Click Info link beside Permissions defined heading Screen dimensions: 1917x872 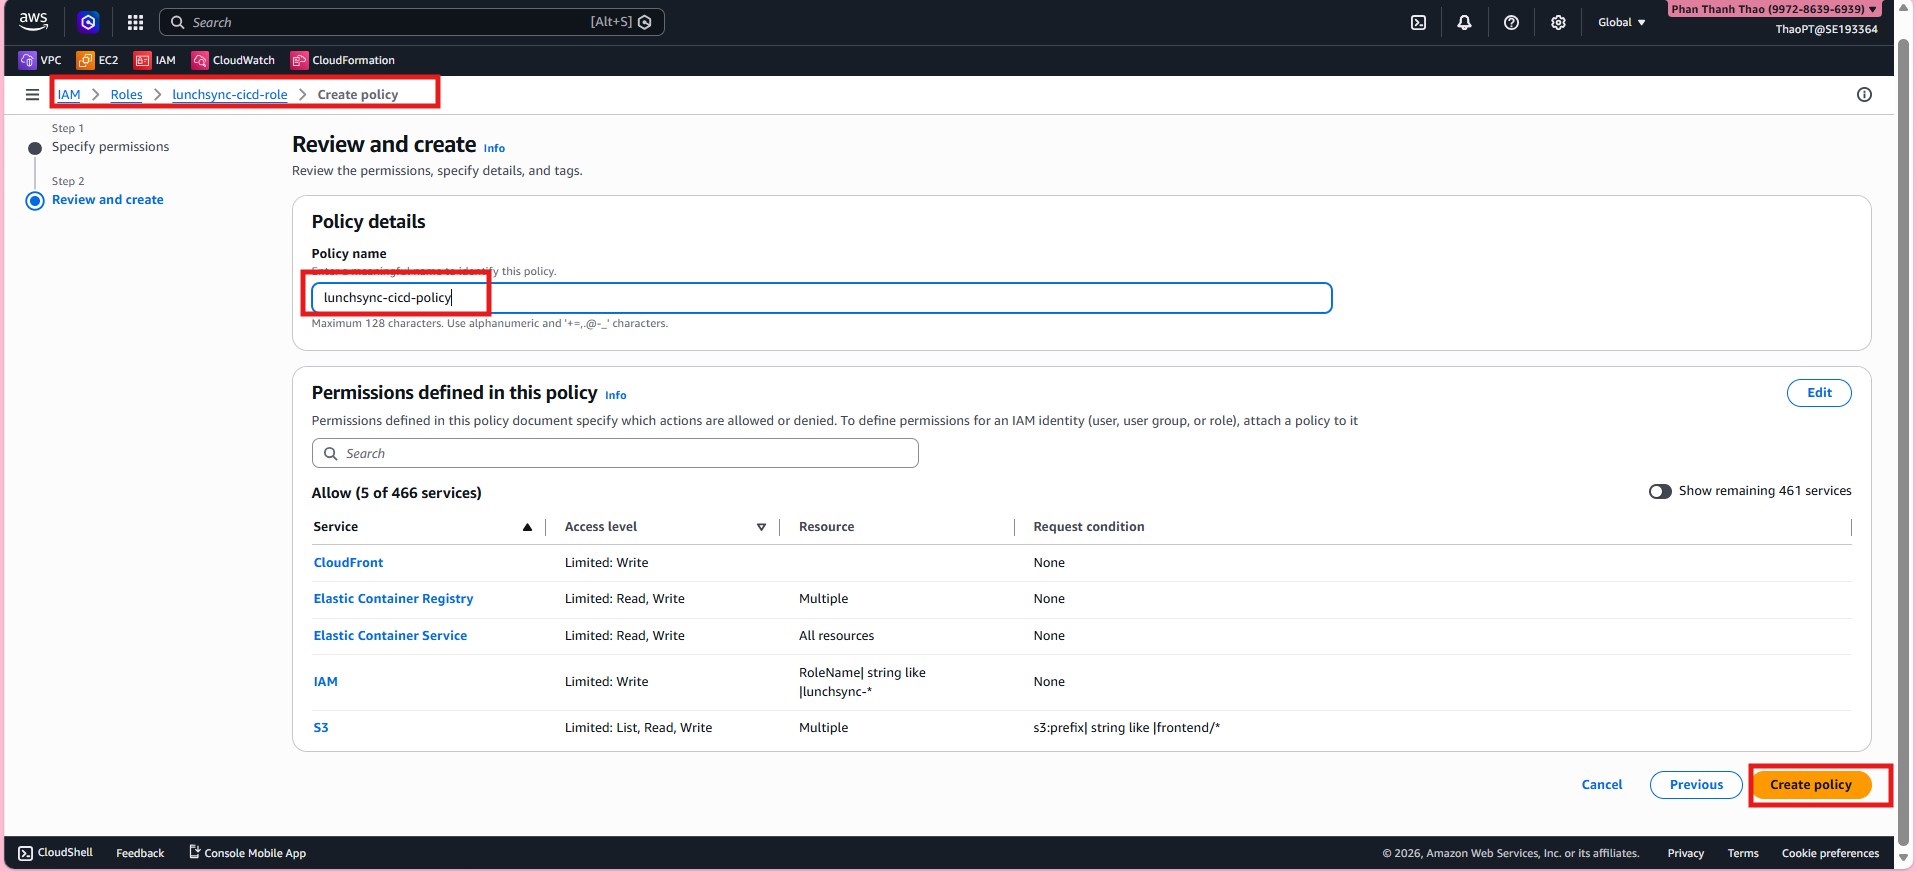coord(616,395)
